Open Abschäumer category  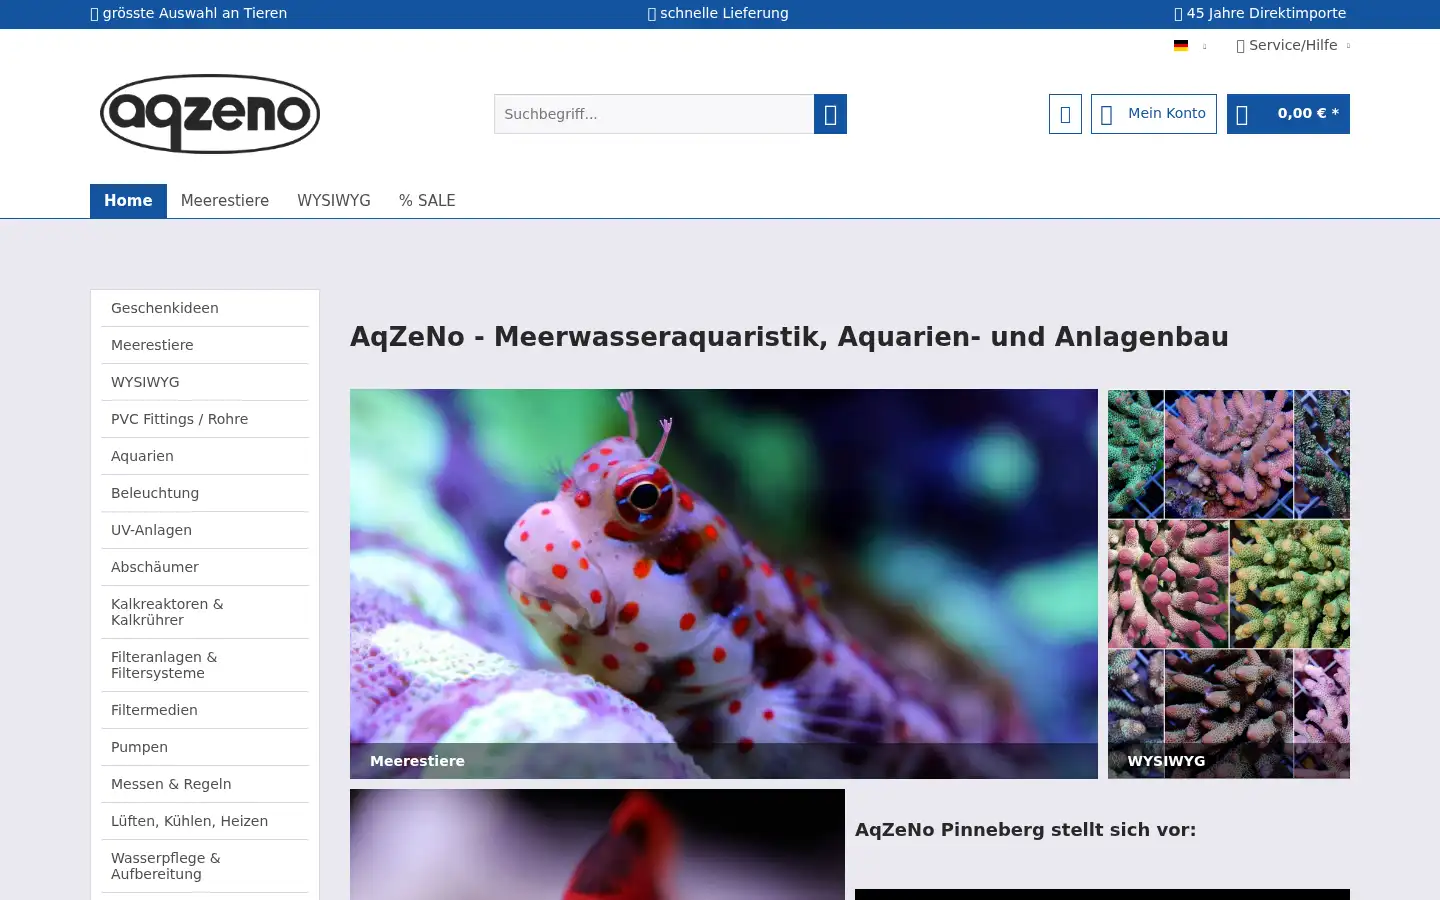[x=205, y=567]
